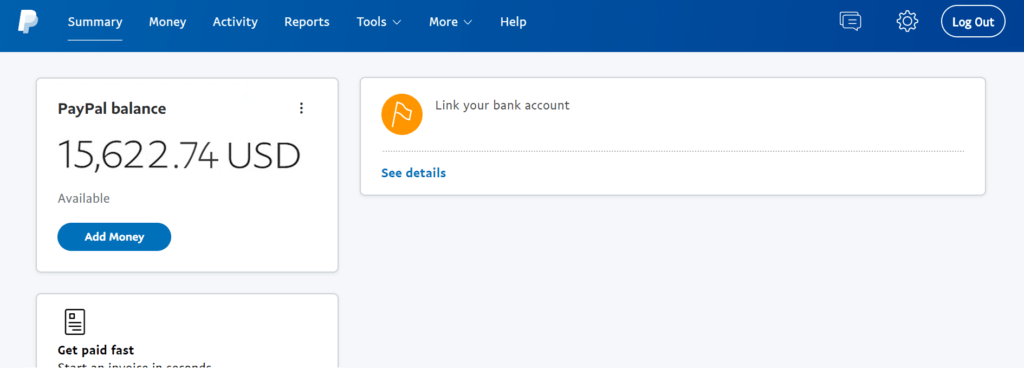1024x368 pixels.
Task: Click Link your bank account text
Action: coord(502,105)
